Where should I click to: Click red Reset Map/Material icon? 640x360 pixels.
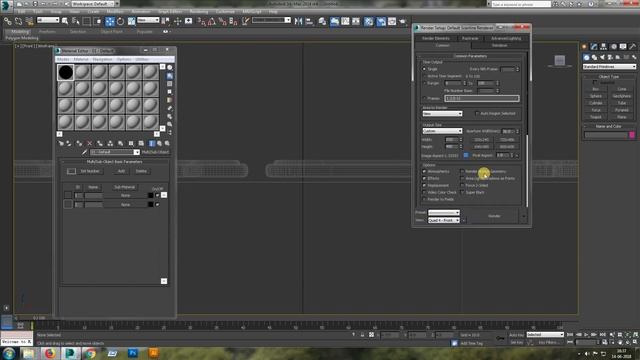coord(89,143)
